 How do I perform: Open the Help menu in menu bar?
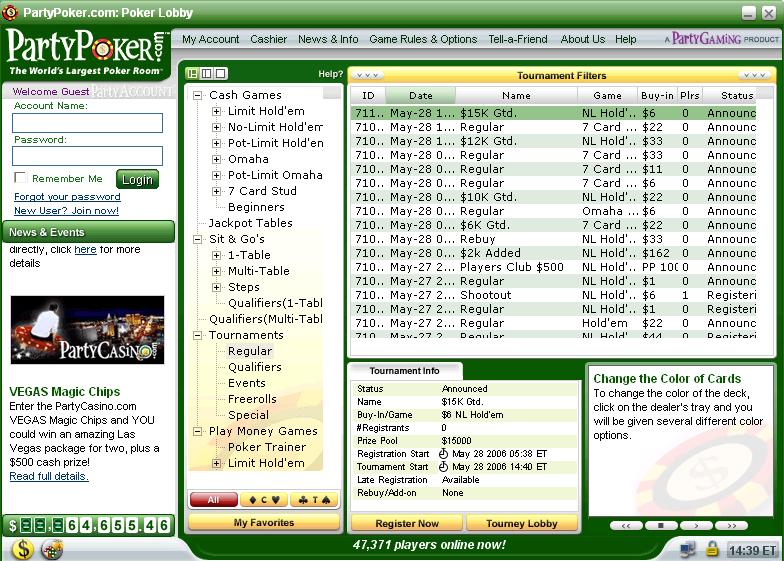(626, 39)
